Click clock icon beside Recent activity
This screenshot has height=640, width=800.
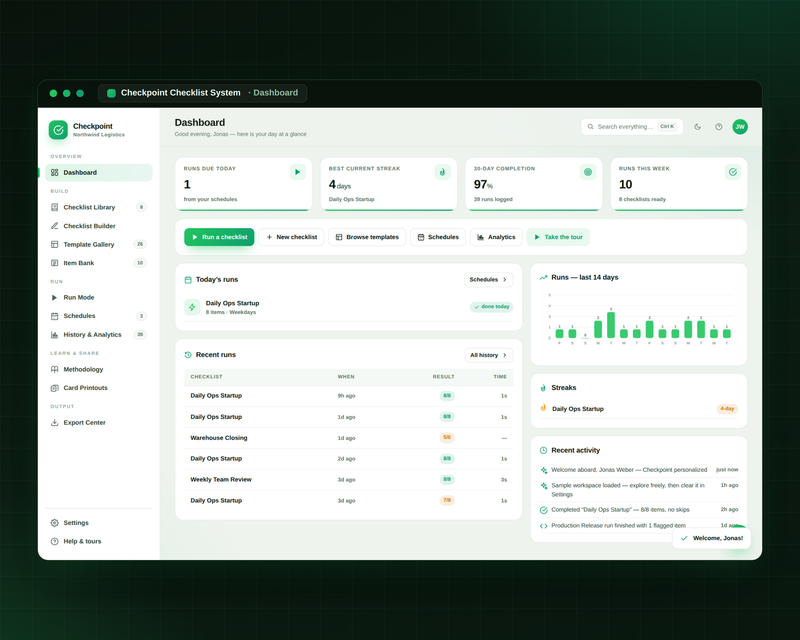(543, 450)
